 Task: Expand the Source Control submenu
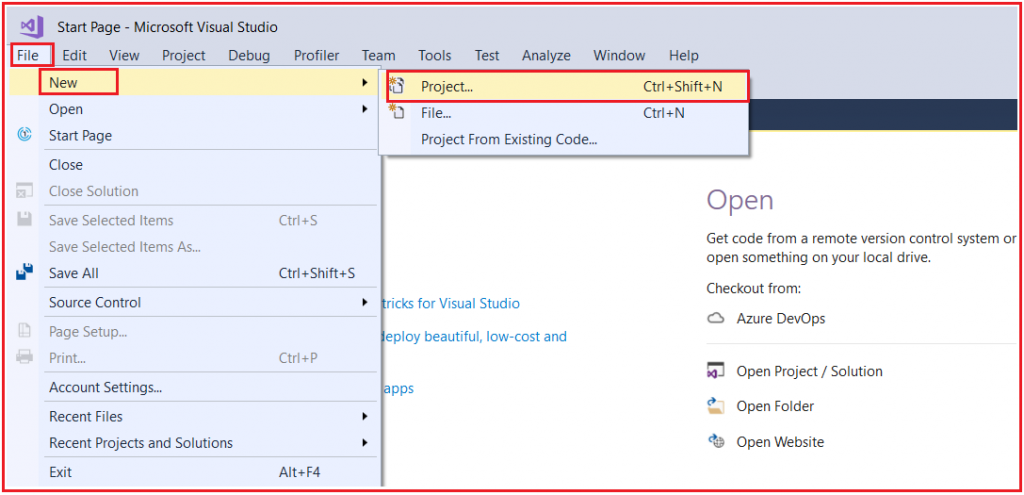[365, 302]
